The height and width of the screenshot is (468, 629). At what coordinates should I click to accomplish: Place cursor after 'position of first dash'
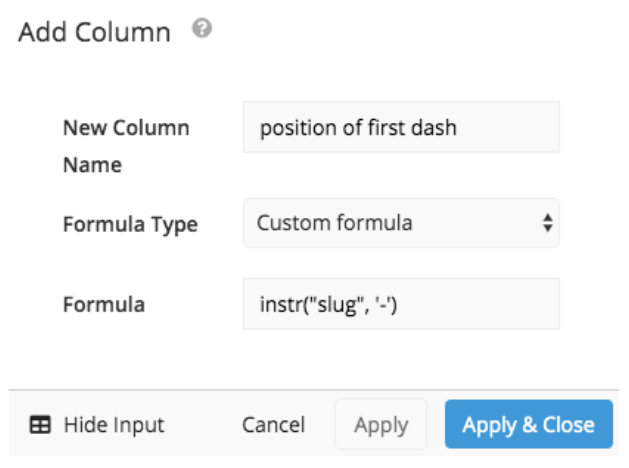click(x=458, y=128)
